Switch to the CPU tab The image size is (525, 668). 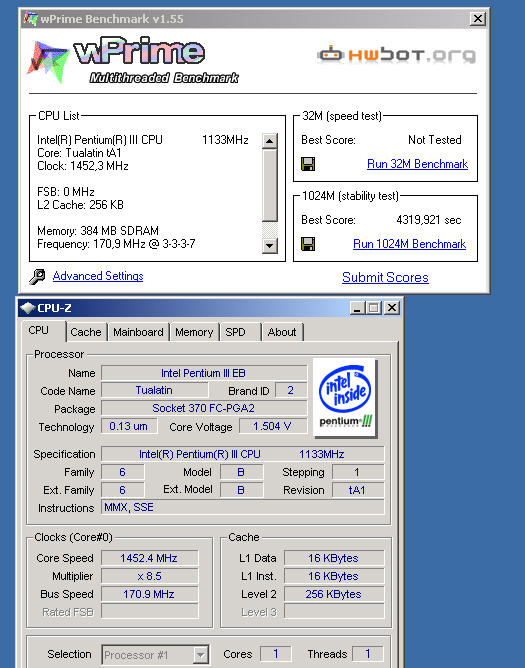pyautogui.click(x=39, y=331)
